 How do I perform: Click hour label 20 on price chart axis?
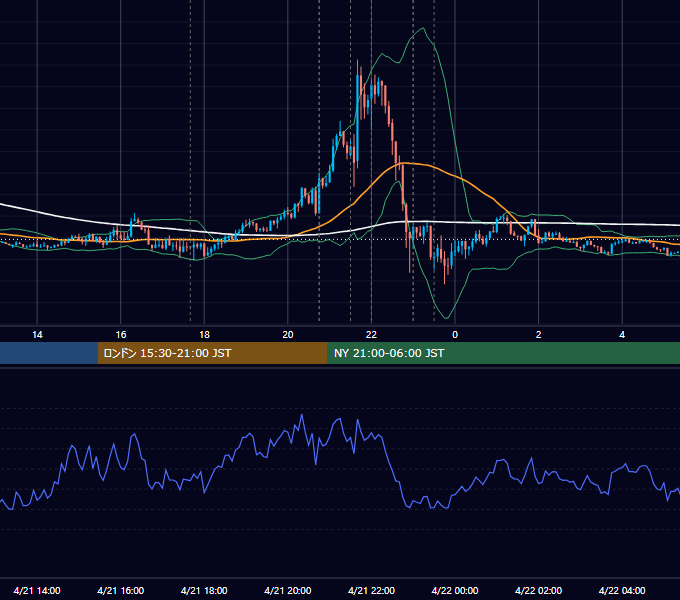point(288,335)
